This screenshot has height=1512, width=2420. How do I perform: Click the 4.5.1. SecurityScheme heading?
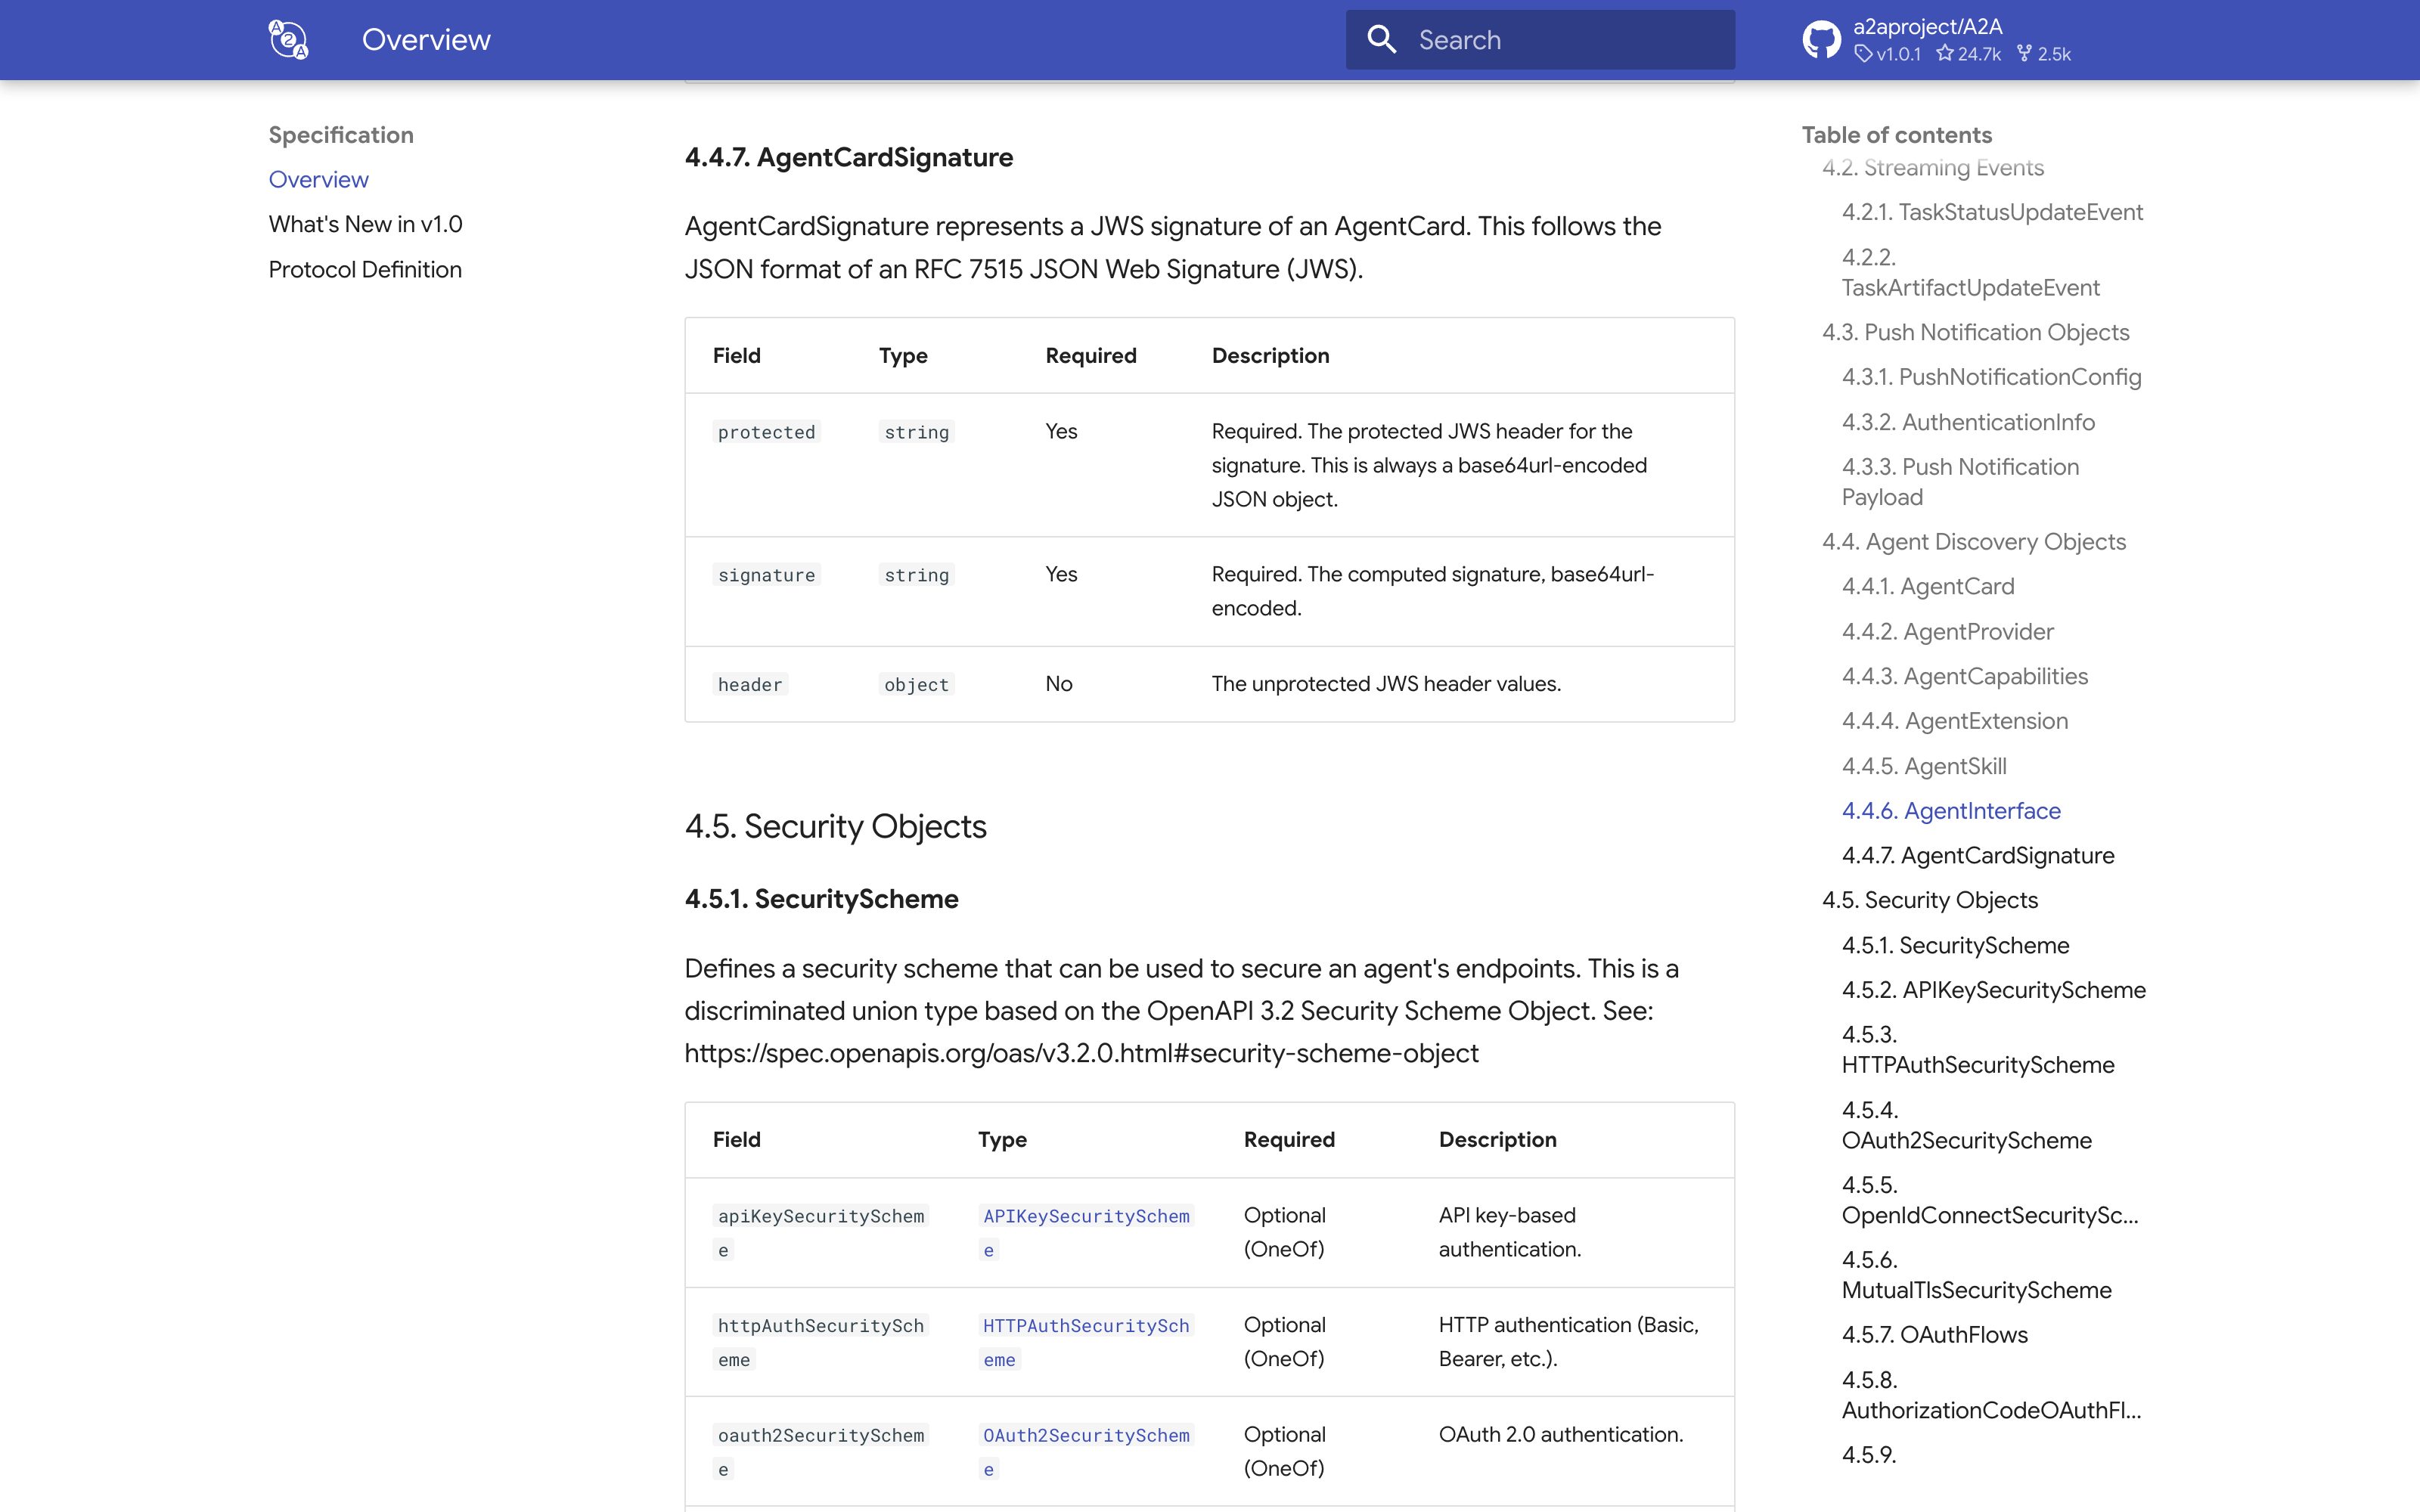pos(821,899)
